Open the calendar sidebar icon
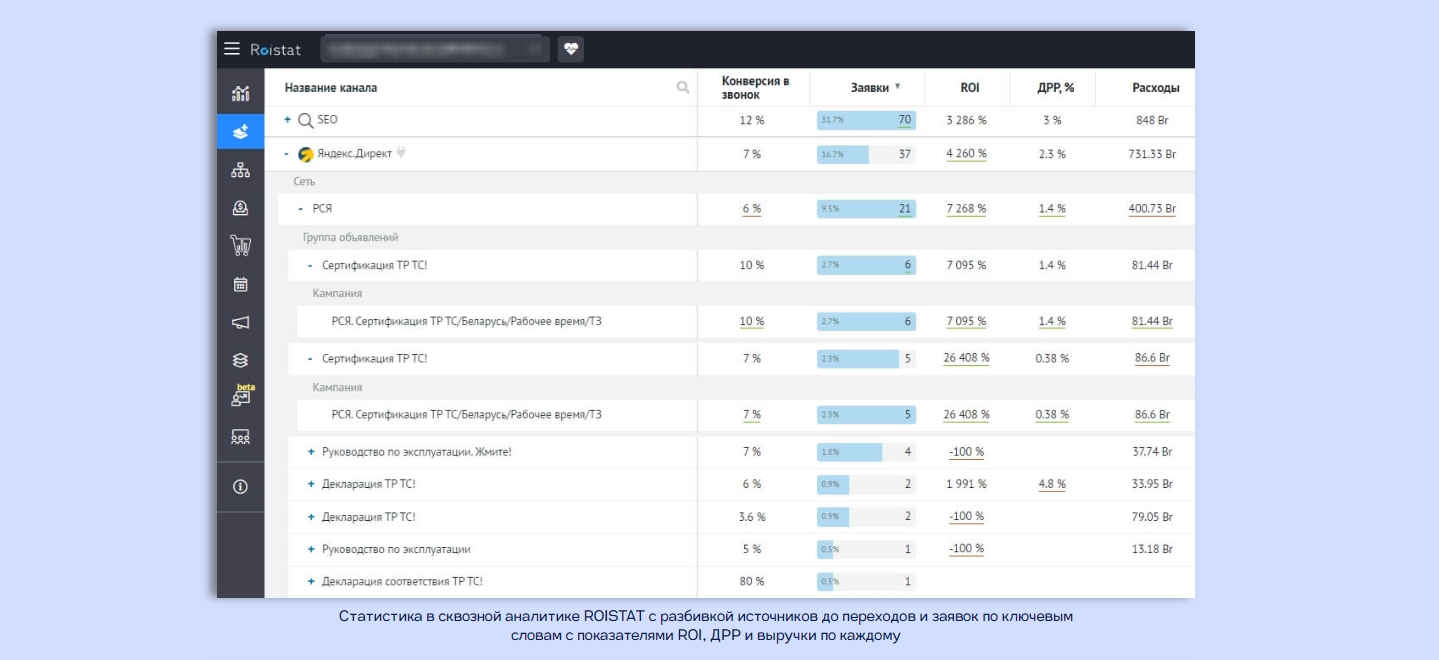The height and width of the screenshot is (660, 1439). [240, 285]
